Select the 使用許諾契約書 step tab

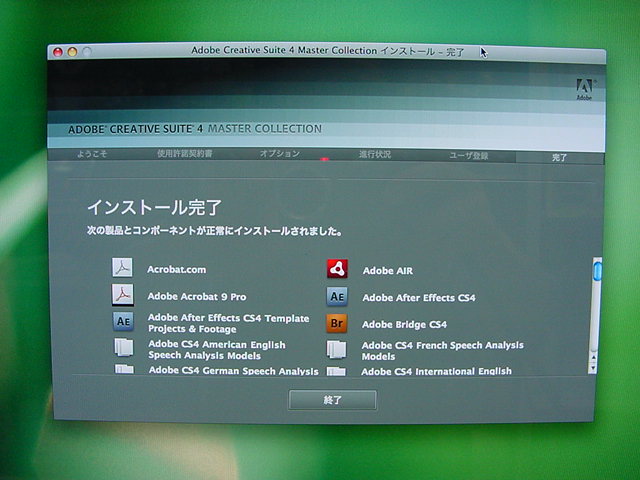click(x=184, y=153)
